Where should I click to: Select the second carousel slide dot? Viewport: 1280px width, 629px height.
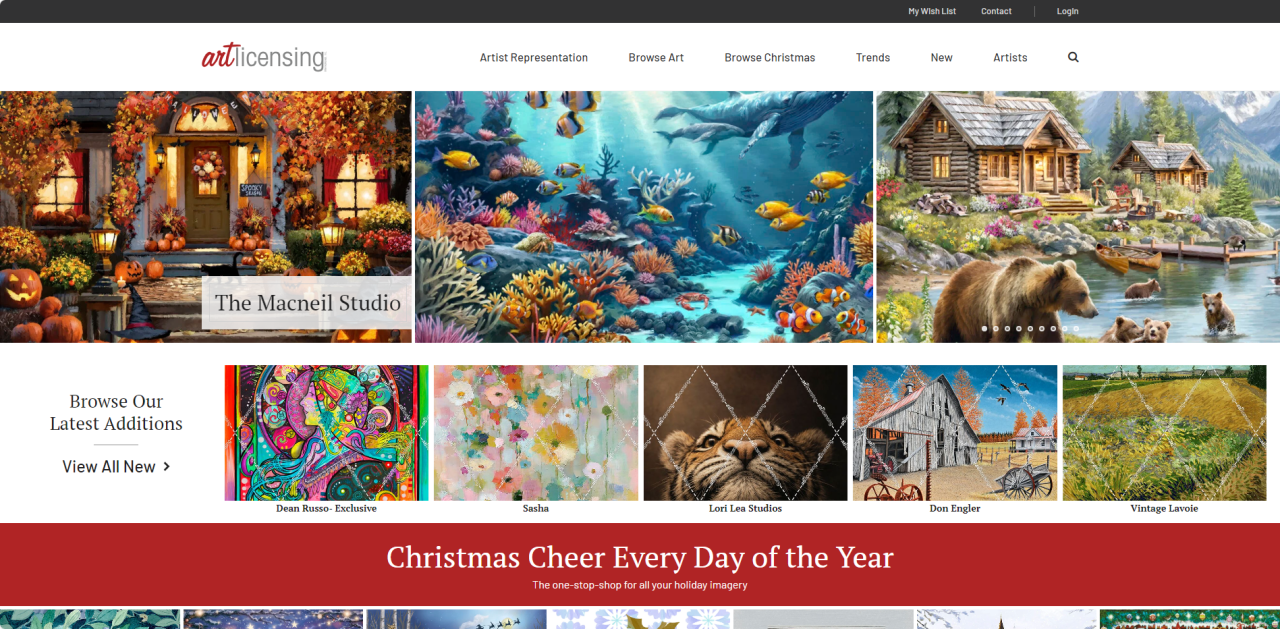996,328
